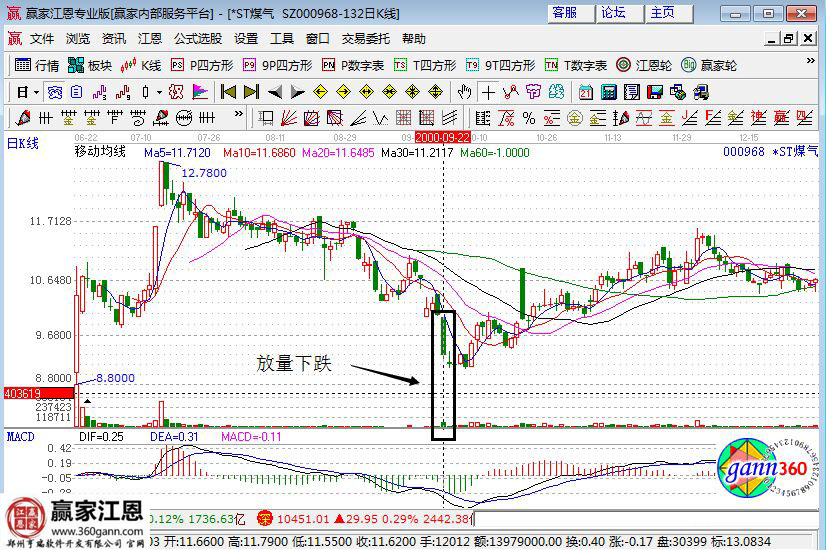Viewport: 826px width, 550px height.
Task: Jump to the first bar in chart
Action: click(x=227, y=92)
